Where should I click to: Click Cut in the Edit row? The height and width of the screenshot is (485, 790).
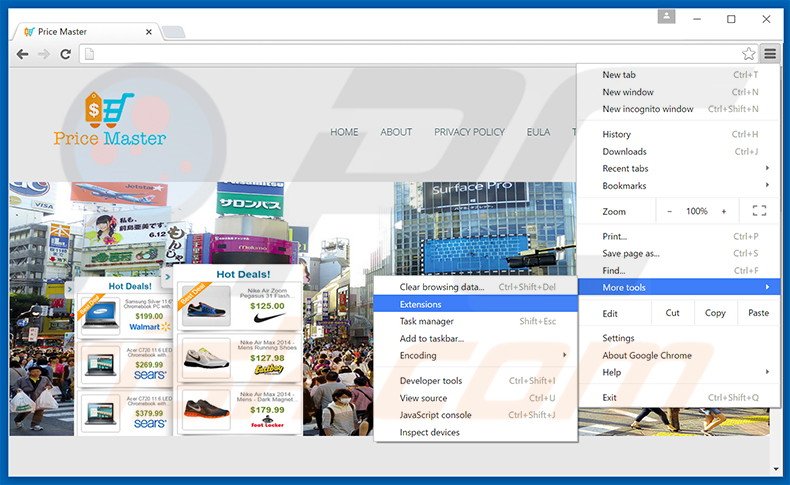click(673, 313)
